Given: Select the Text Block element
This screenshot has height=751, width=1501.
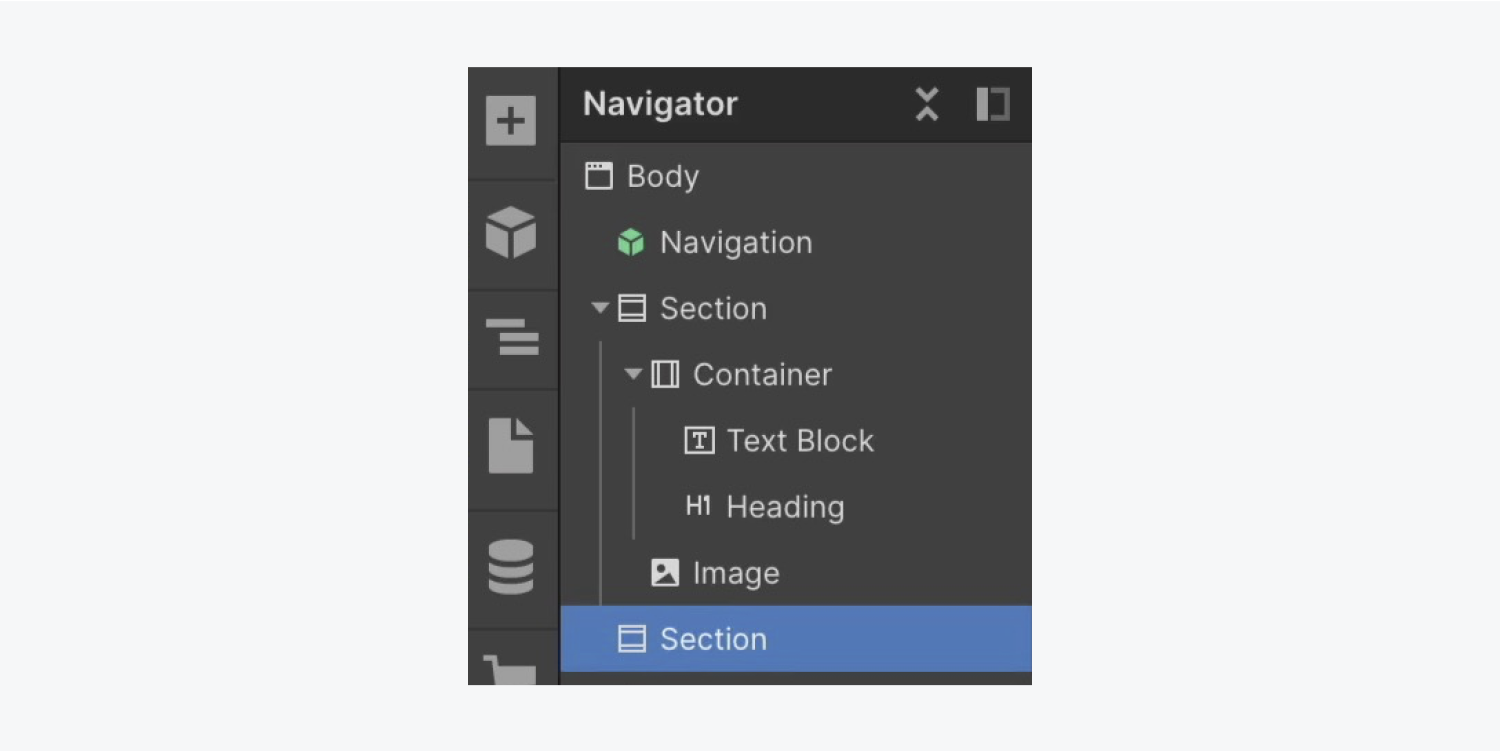Looking at the screenshot, I should pos(799,440).
